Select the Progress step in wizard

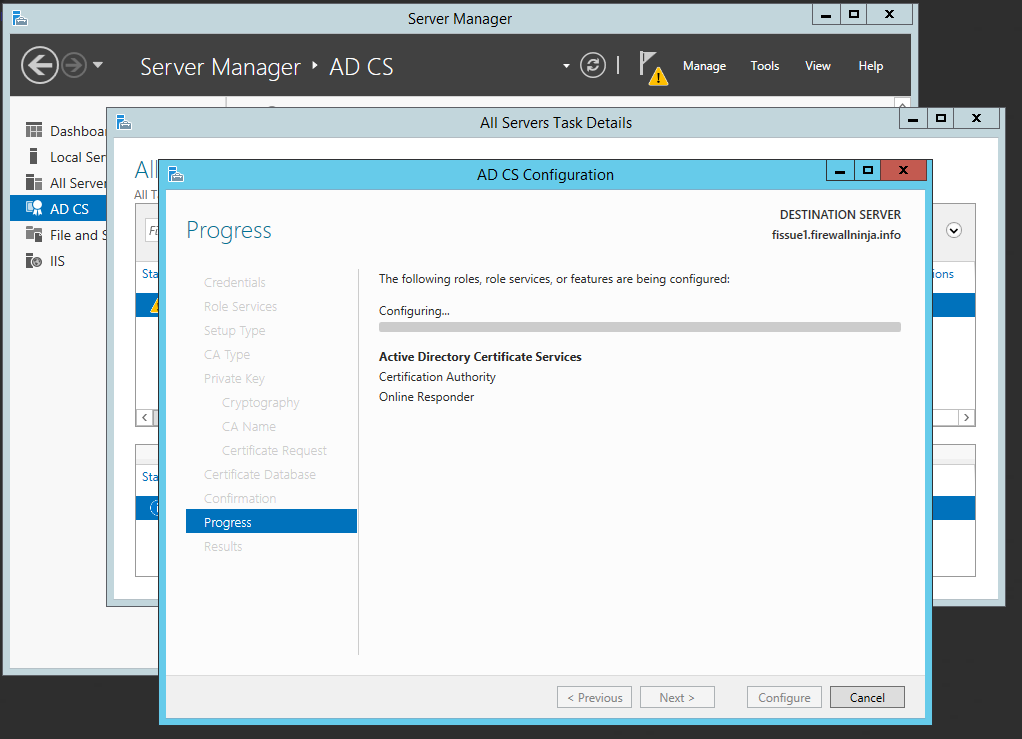click(271, 522)
